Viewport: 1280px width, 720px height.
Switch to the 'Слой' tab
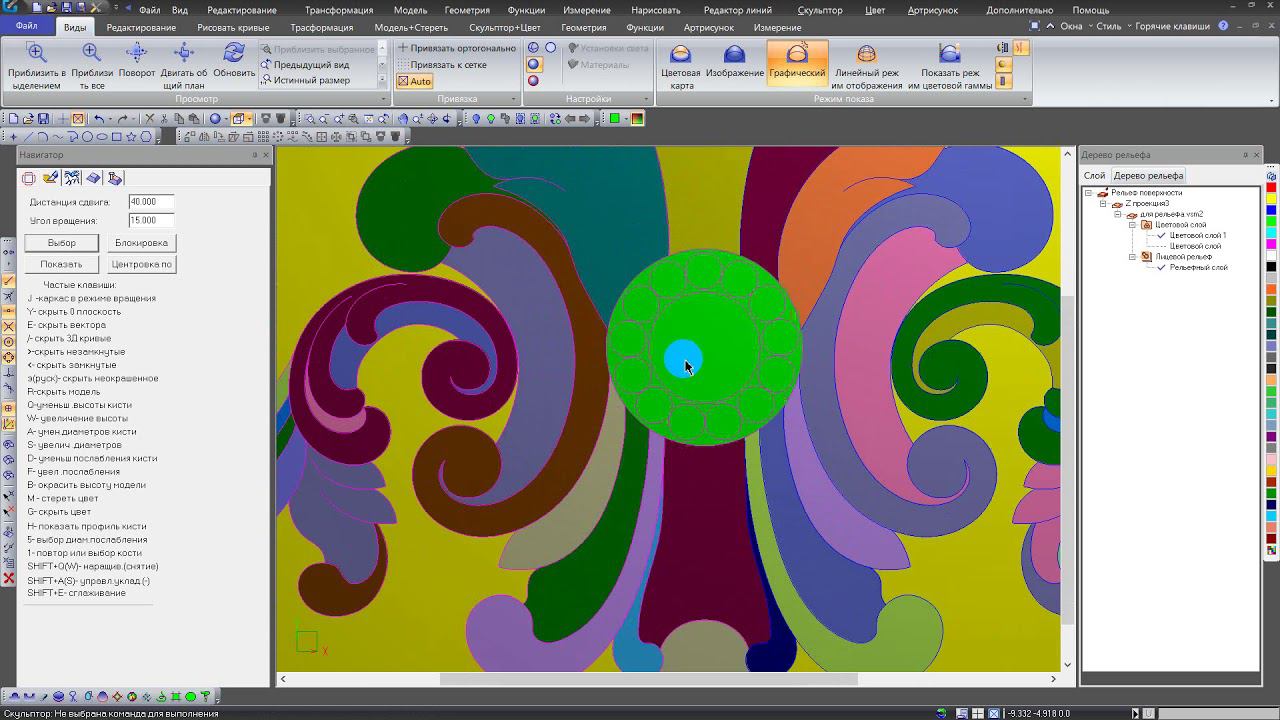[x=1095, y=176]
